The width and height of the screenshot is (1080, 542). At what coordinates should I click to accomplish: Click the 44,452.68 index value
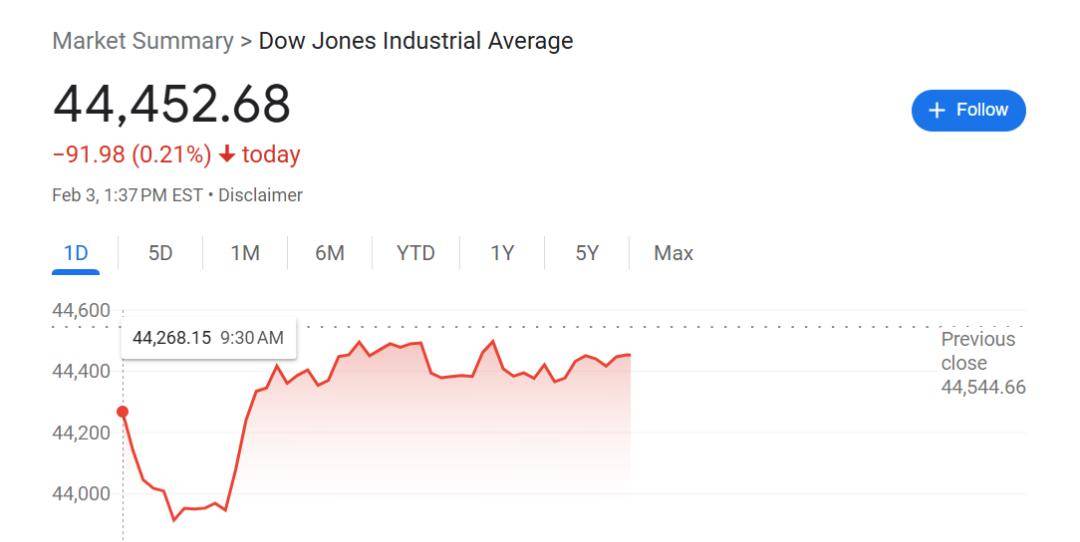point(171,104)
